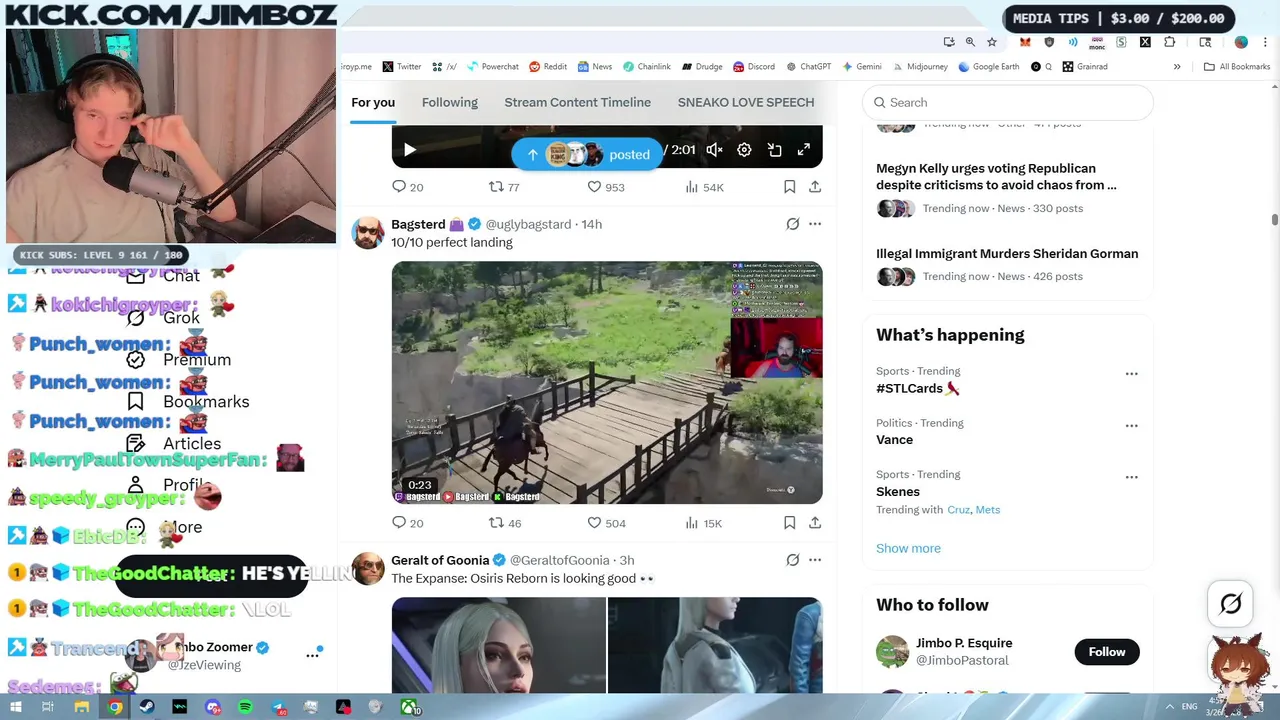The image size is (1280, 720).
Task: Open the #STLCards trending topic
Action: tap(917, 388)
